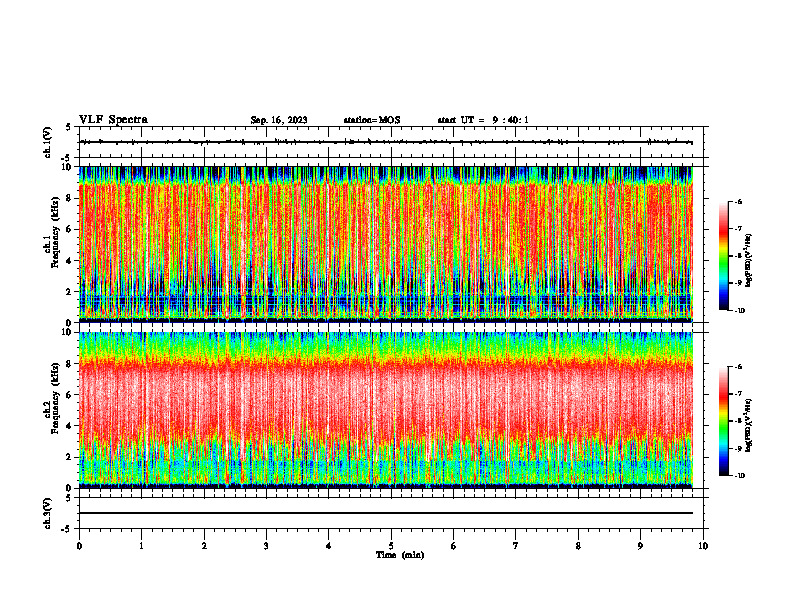The image size is (792, 612).
Task: Click the "ch.3(V)" waveform axis label
Action: (48, 513)
